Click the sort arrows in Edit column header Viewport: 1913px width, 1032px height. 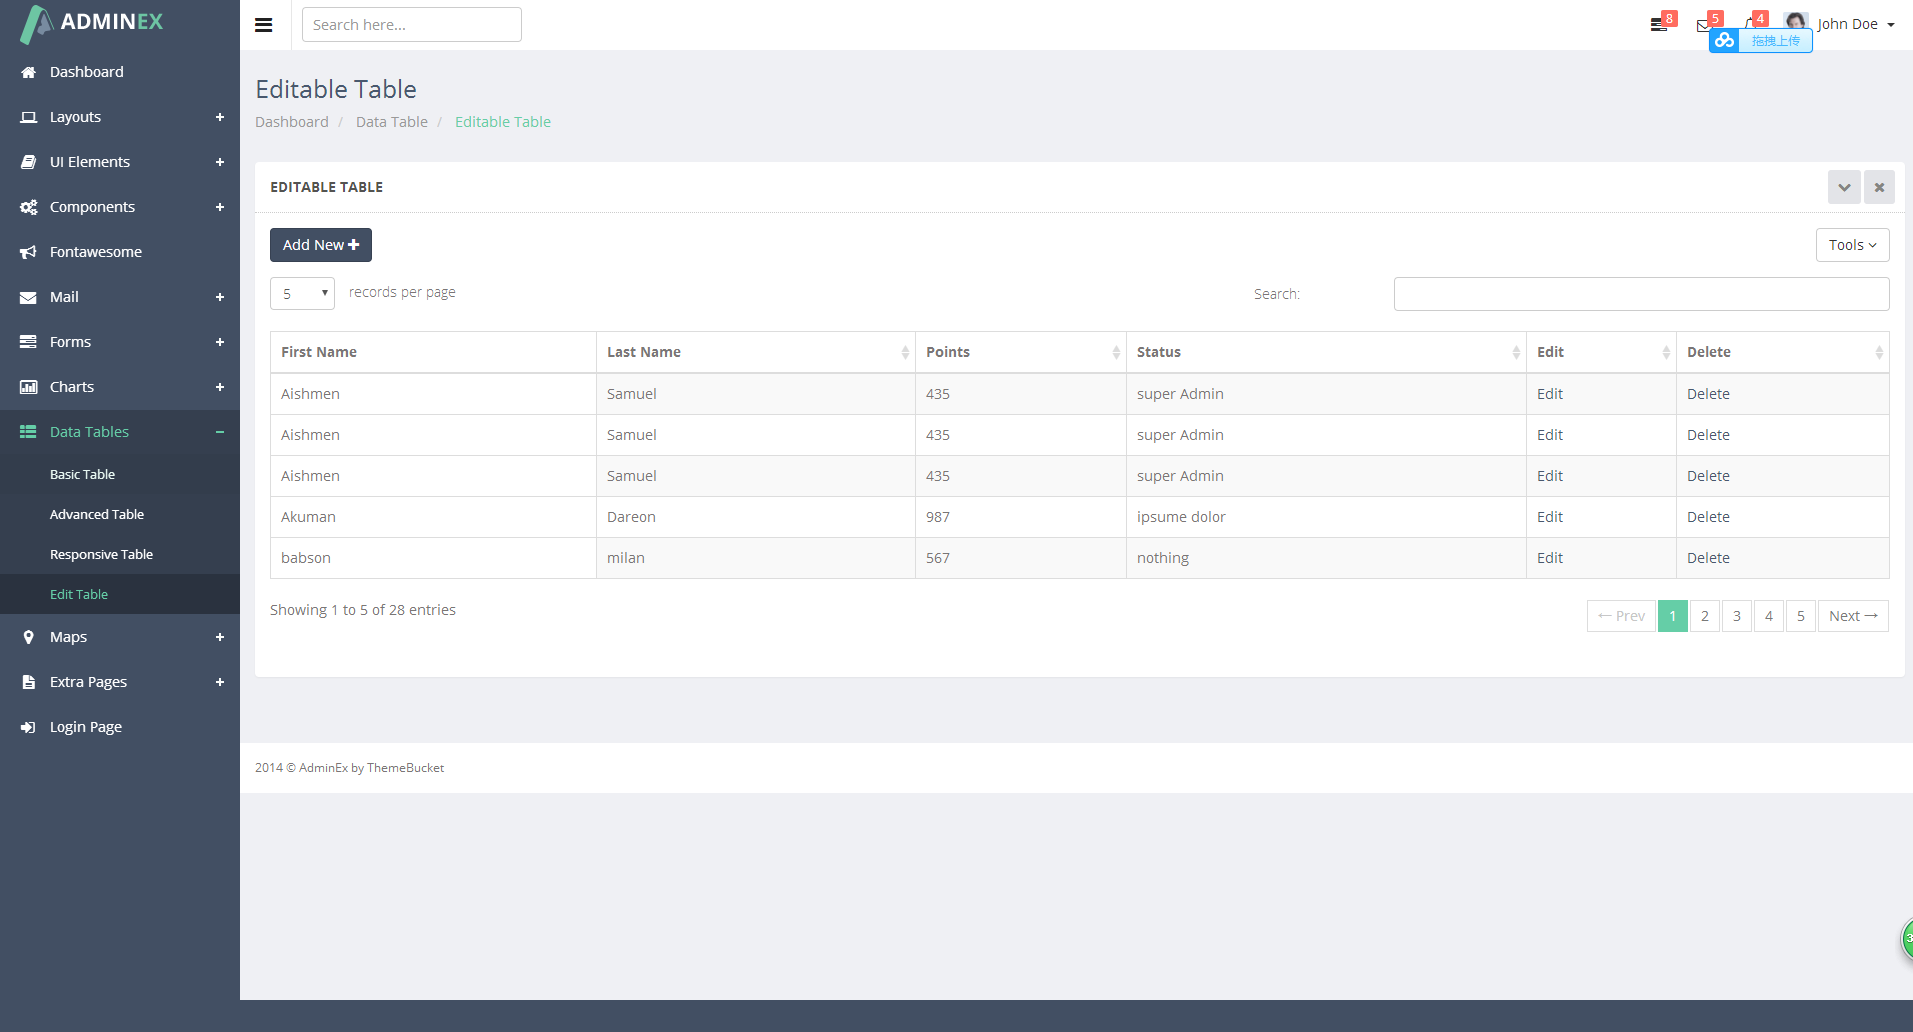(x=1666, y=352)
